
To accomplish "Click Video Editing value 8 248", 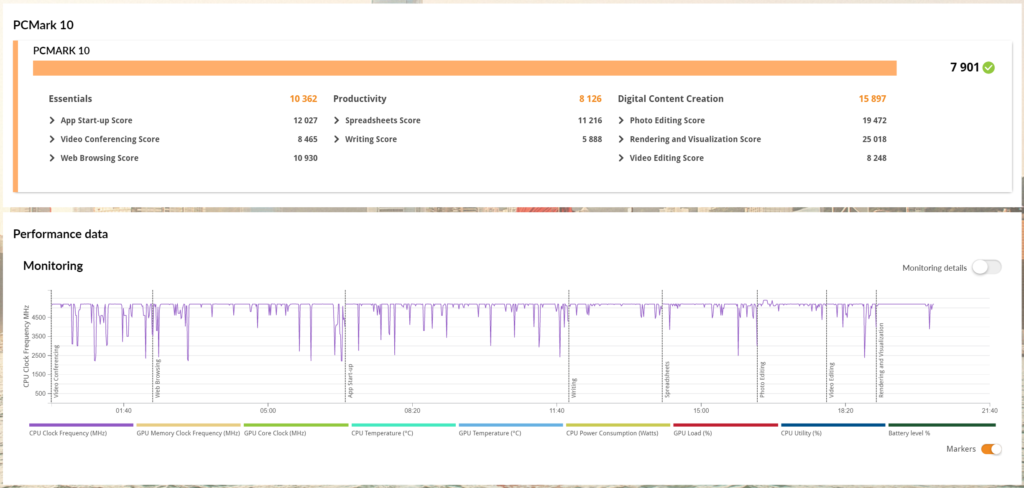I will [876, 158].
